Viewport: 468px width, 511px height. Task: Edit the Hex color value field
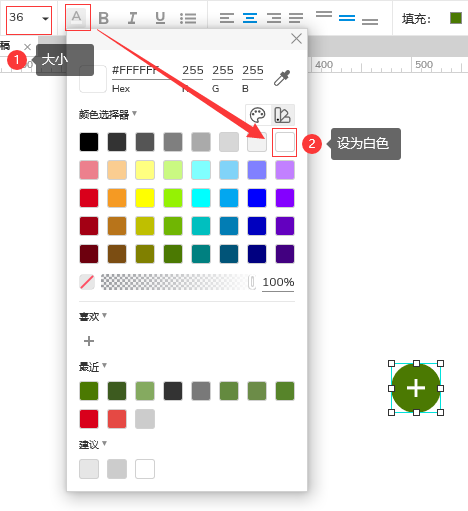141,71
